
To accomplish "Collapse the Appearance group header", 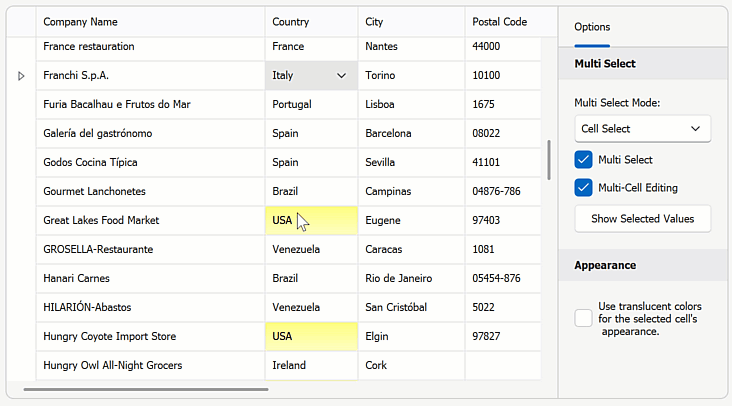I will (642, 265).
